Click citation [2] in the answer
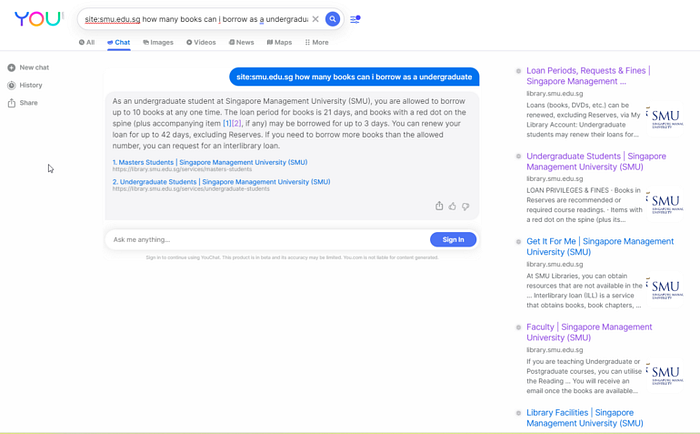The width and height of the screenshot is (700, 434). [236, 123]
